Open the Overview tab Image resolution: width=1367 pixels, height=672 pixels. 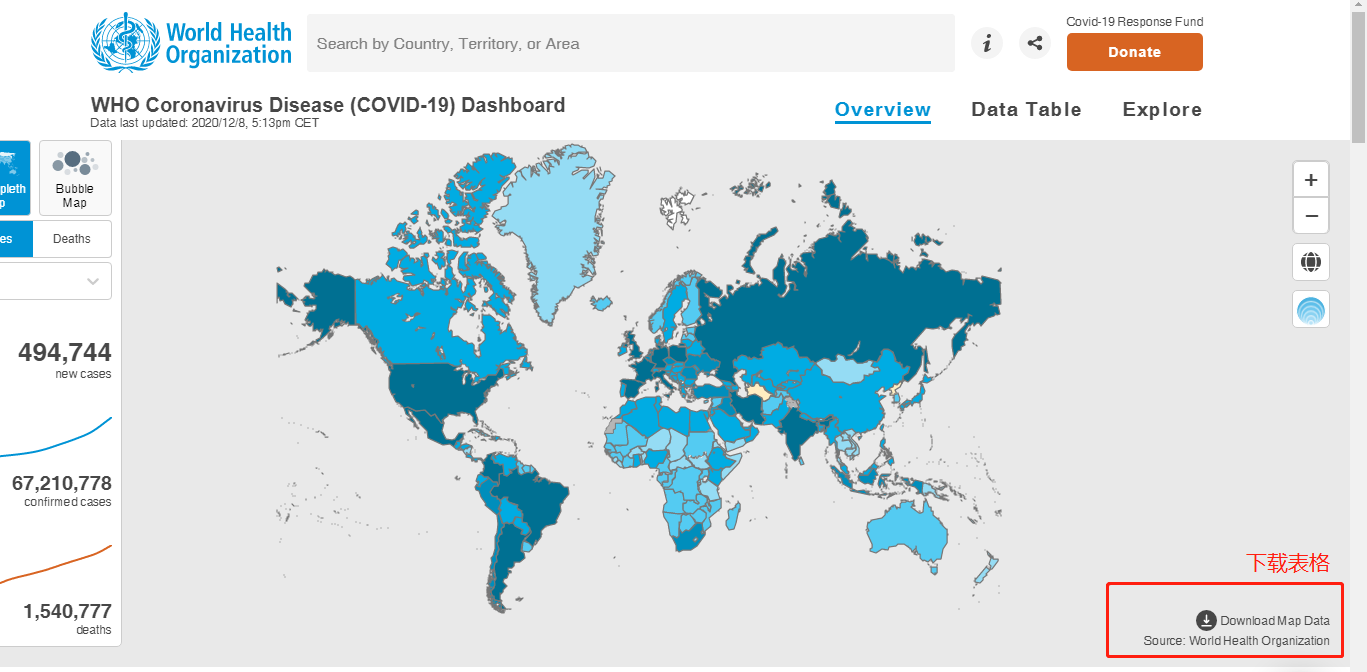pos(883,110)
